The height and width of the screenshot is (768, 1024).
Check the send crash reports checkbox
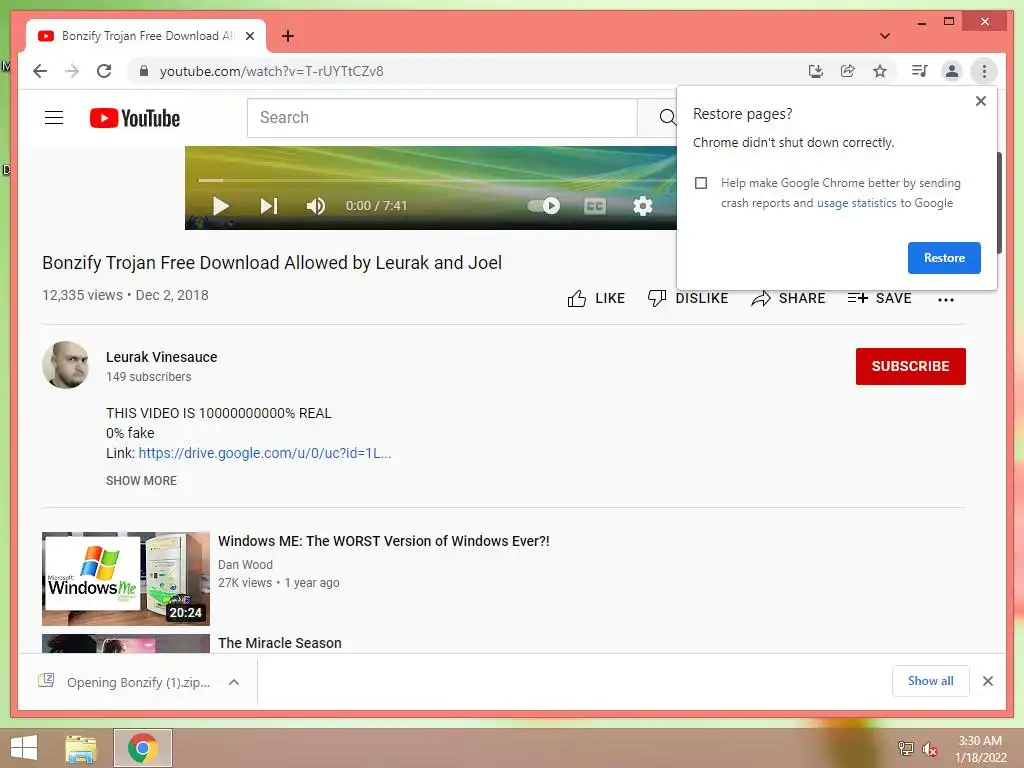click(701, 183)
